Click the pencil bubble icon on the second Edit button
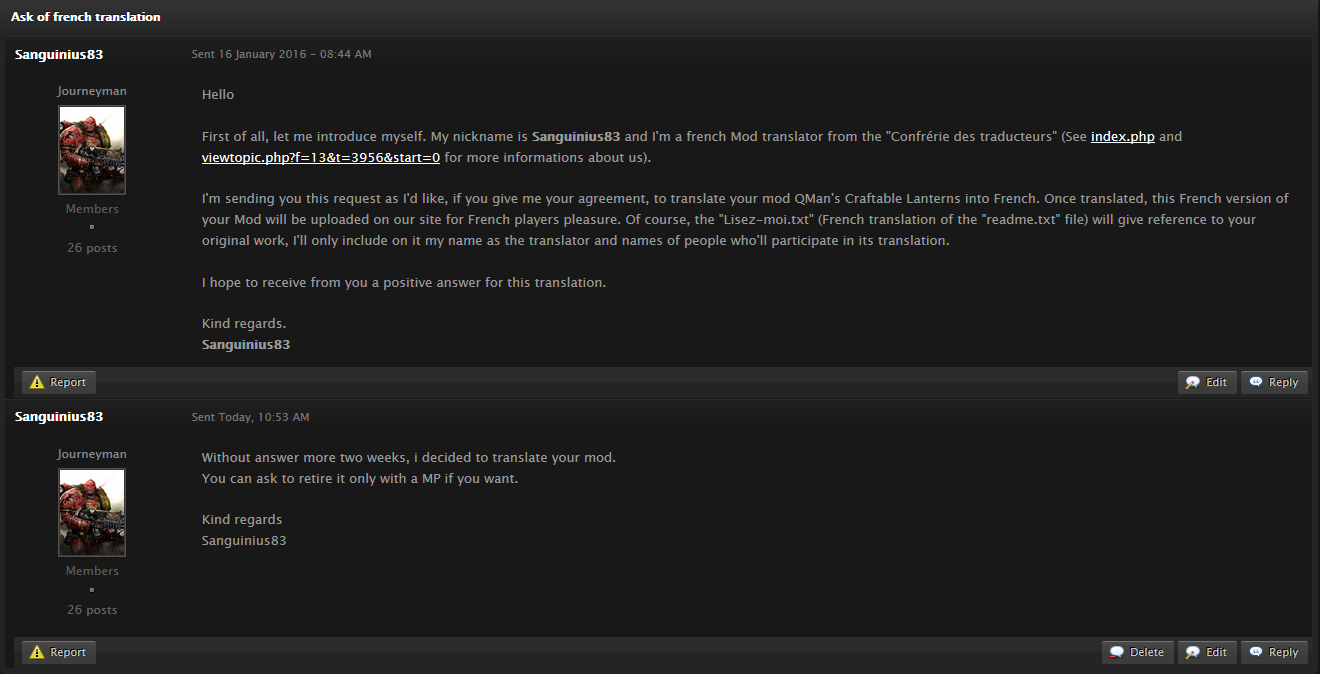 pyautogui.click(x=1193, y=652)
